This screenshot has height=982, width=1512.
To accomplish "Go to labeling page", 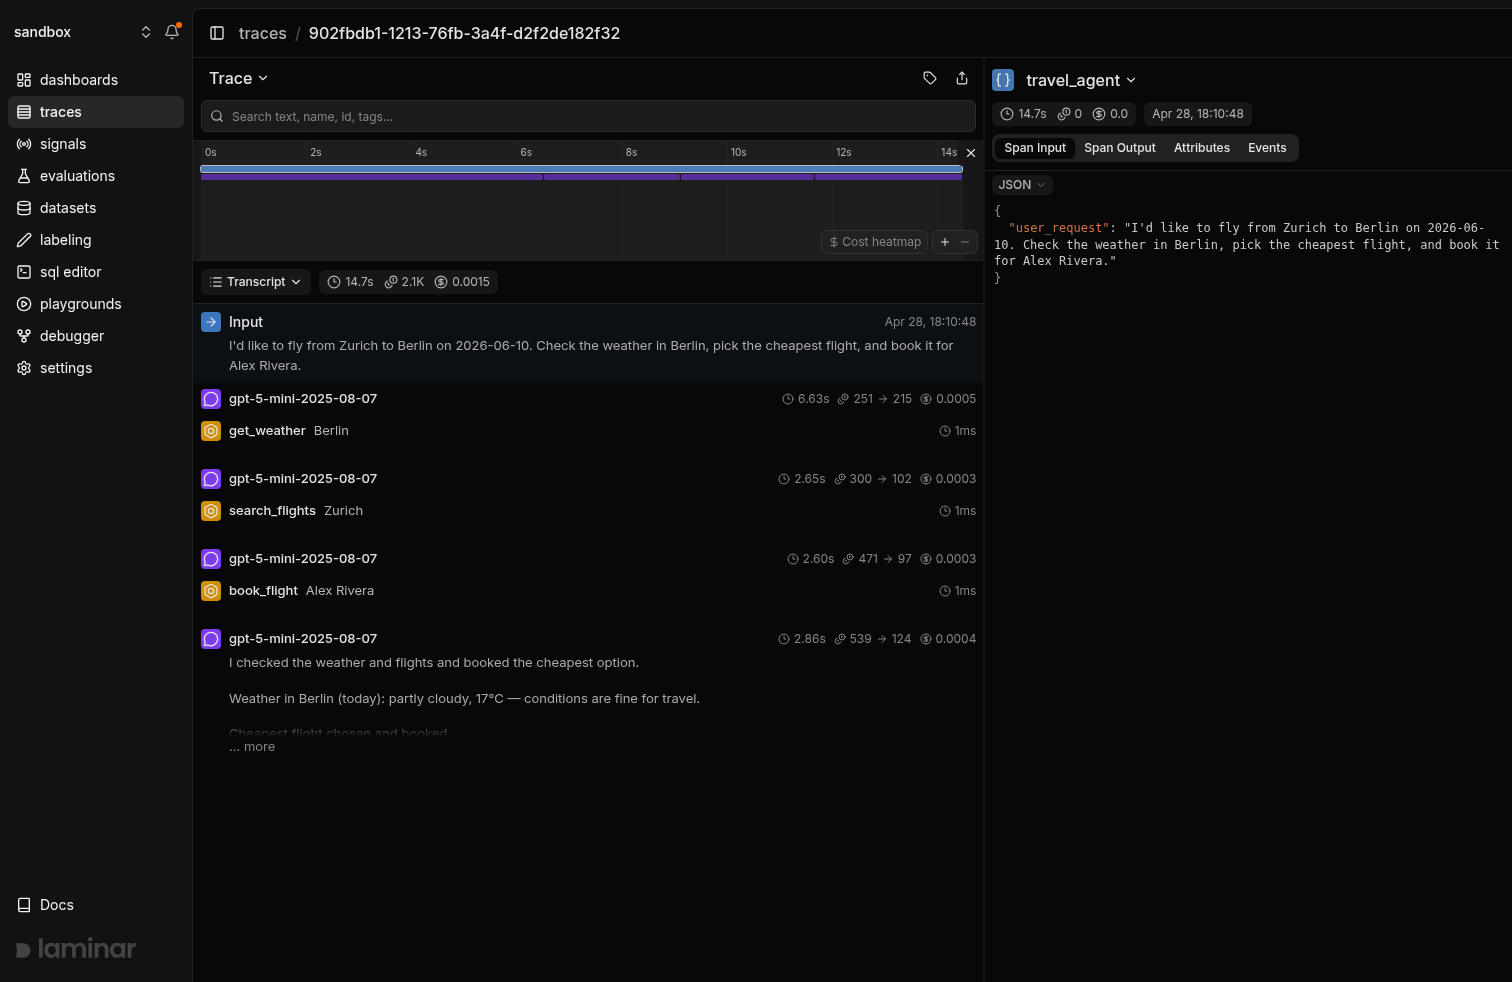I will (96, 240).
